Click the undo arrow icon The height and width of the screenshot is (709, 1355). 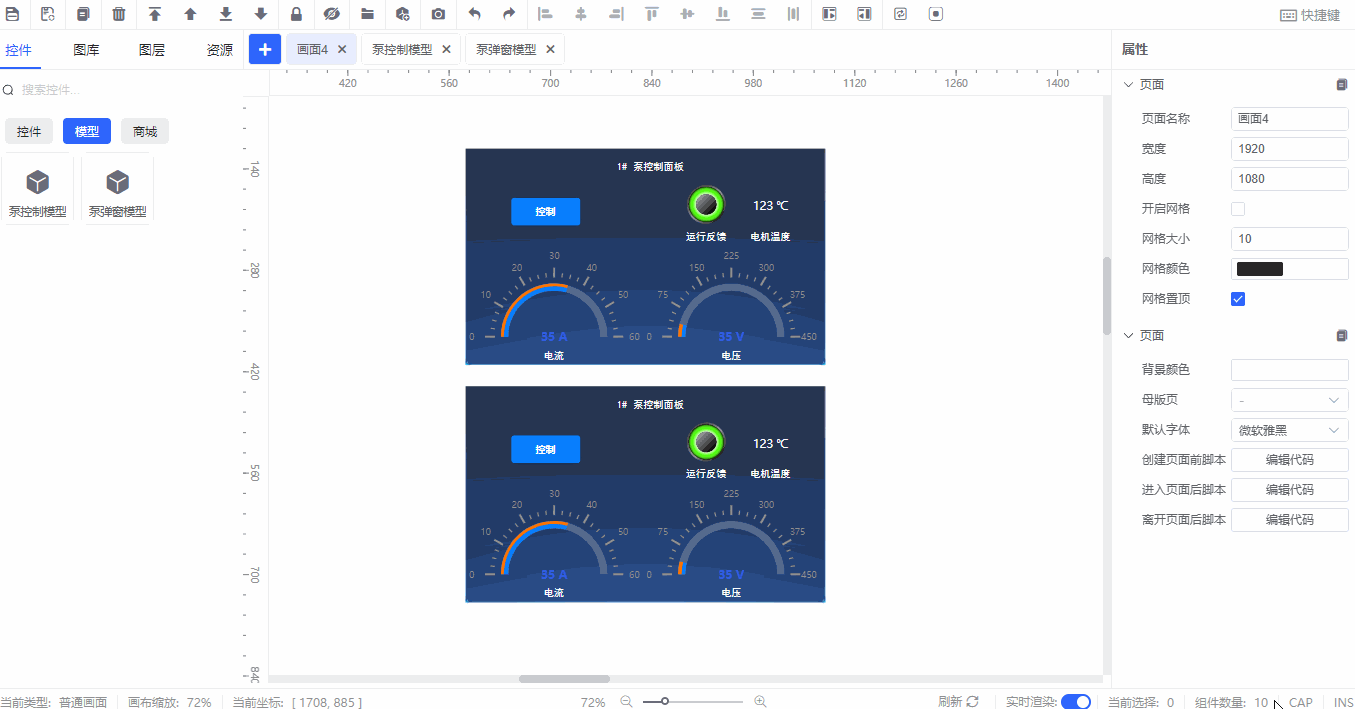click(x=474, y=15)
